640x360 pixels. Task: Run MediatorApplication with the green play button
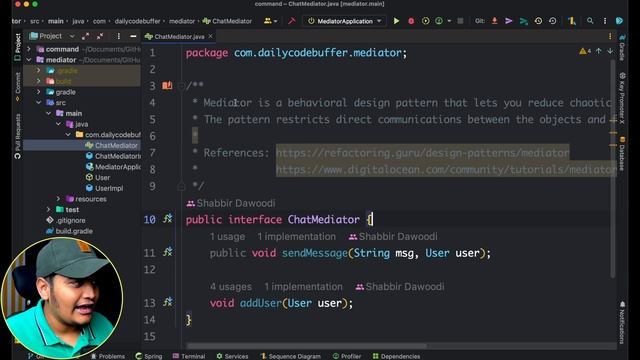[396, 21]
